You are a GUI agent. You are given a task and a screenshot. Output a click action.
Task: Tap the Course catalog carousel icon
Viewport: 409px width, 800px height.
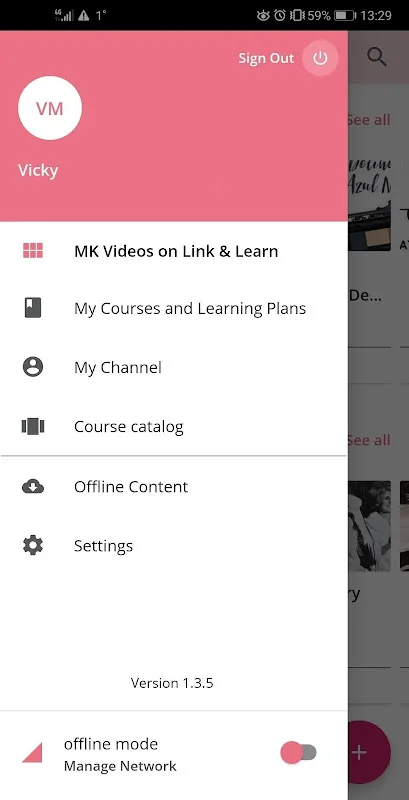click(33, 426)
